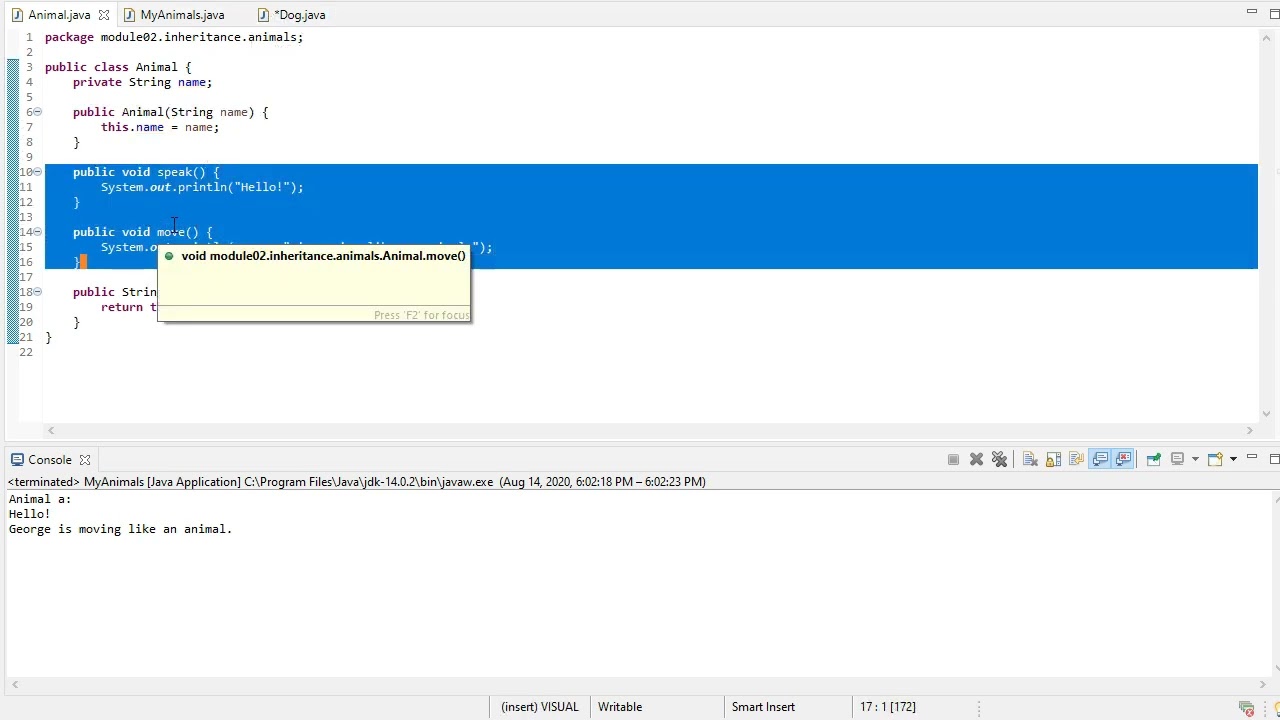Image resolution: width=1280 pixels, height=720 pixels.
Task: Clear the console output
Action: click(1030, 460)
